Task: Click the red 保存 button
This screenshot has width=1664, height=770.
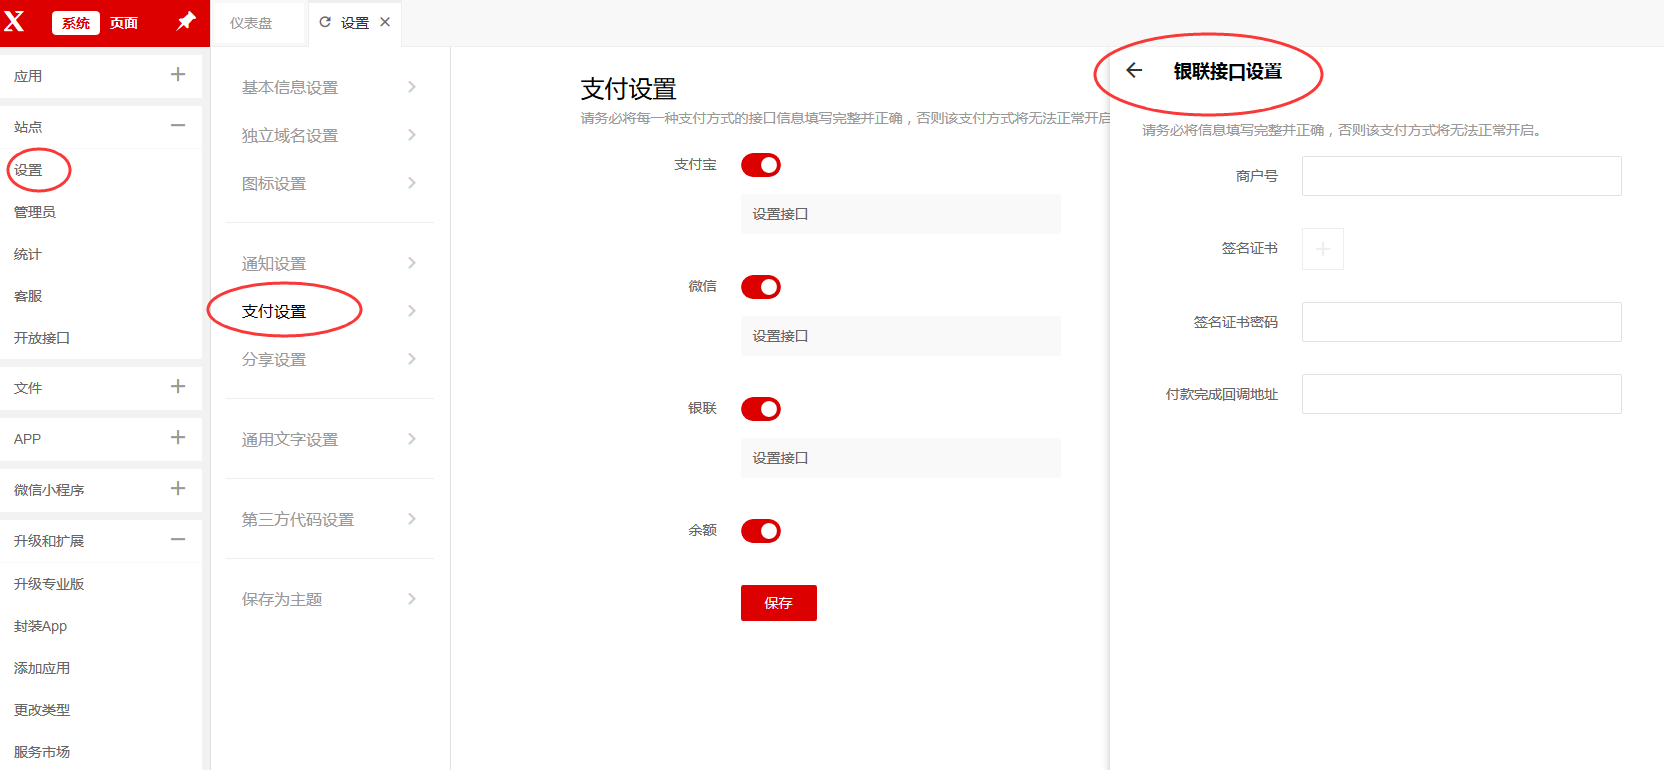Action: click(x=778, y=603)
